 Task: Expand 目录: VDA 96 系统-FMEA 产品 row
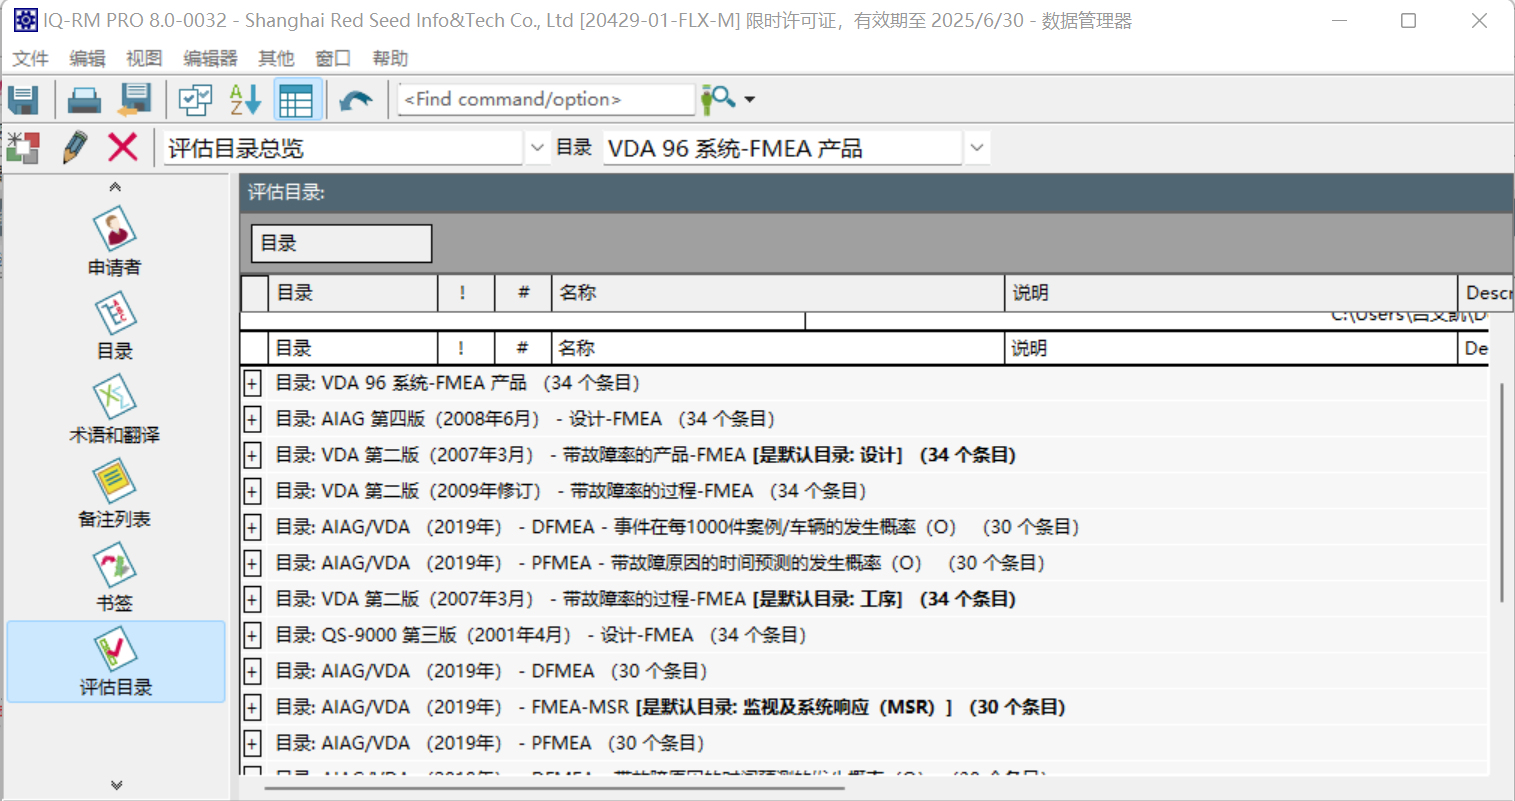[x=252, y=383]
